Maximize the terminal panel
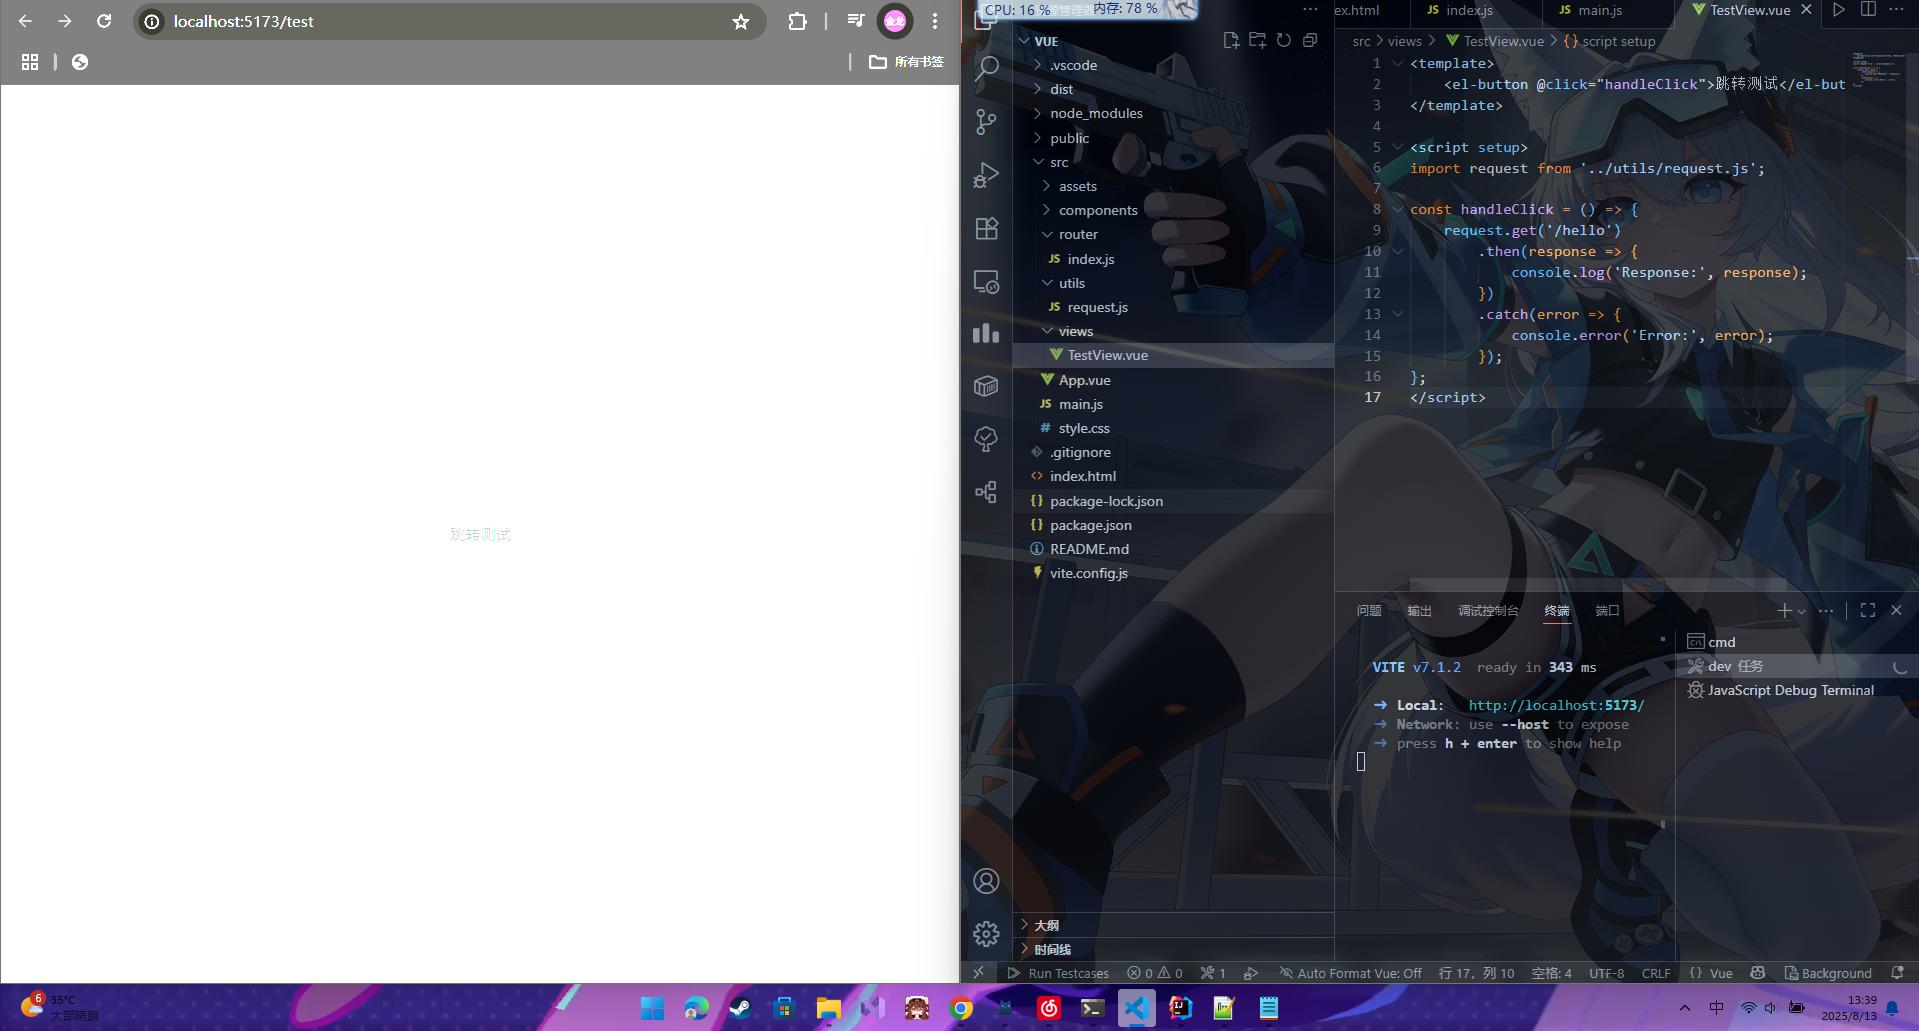The height and width of the screenshot is (1031, 1919). click(x=1867, y=610)
